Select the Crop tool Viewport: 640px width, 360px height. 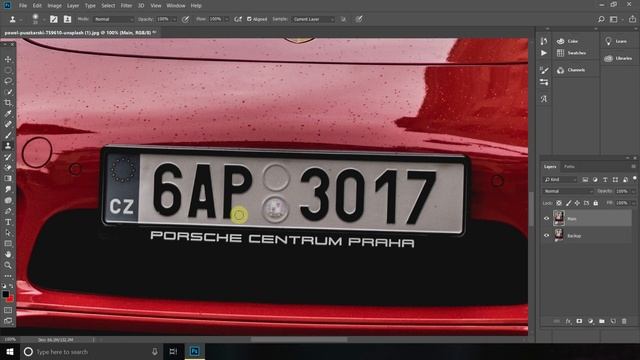click(8, 102)
